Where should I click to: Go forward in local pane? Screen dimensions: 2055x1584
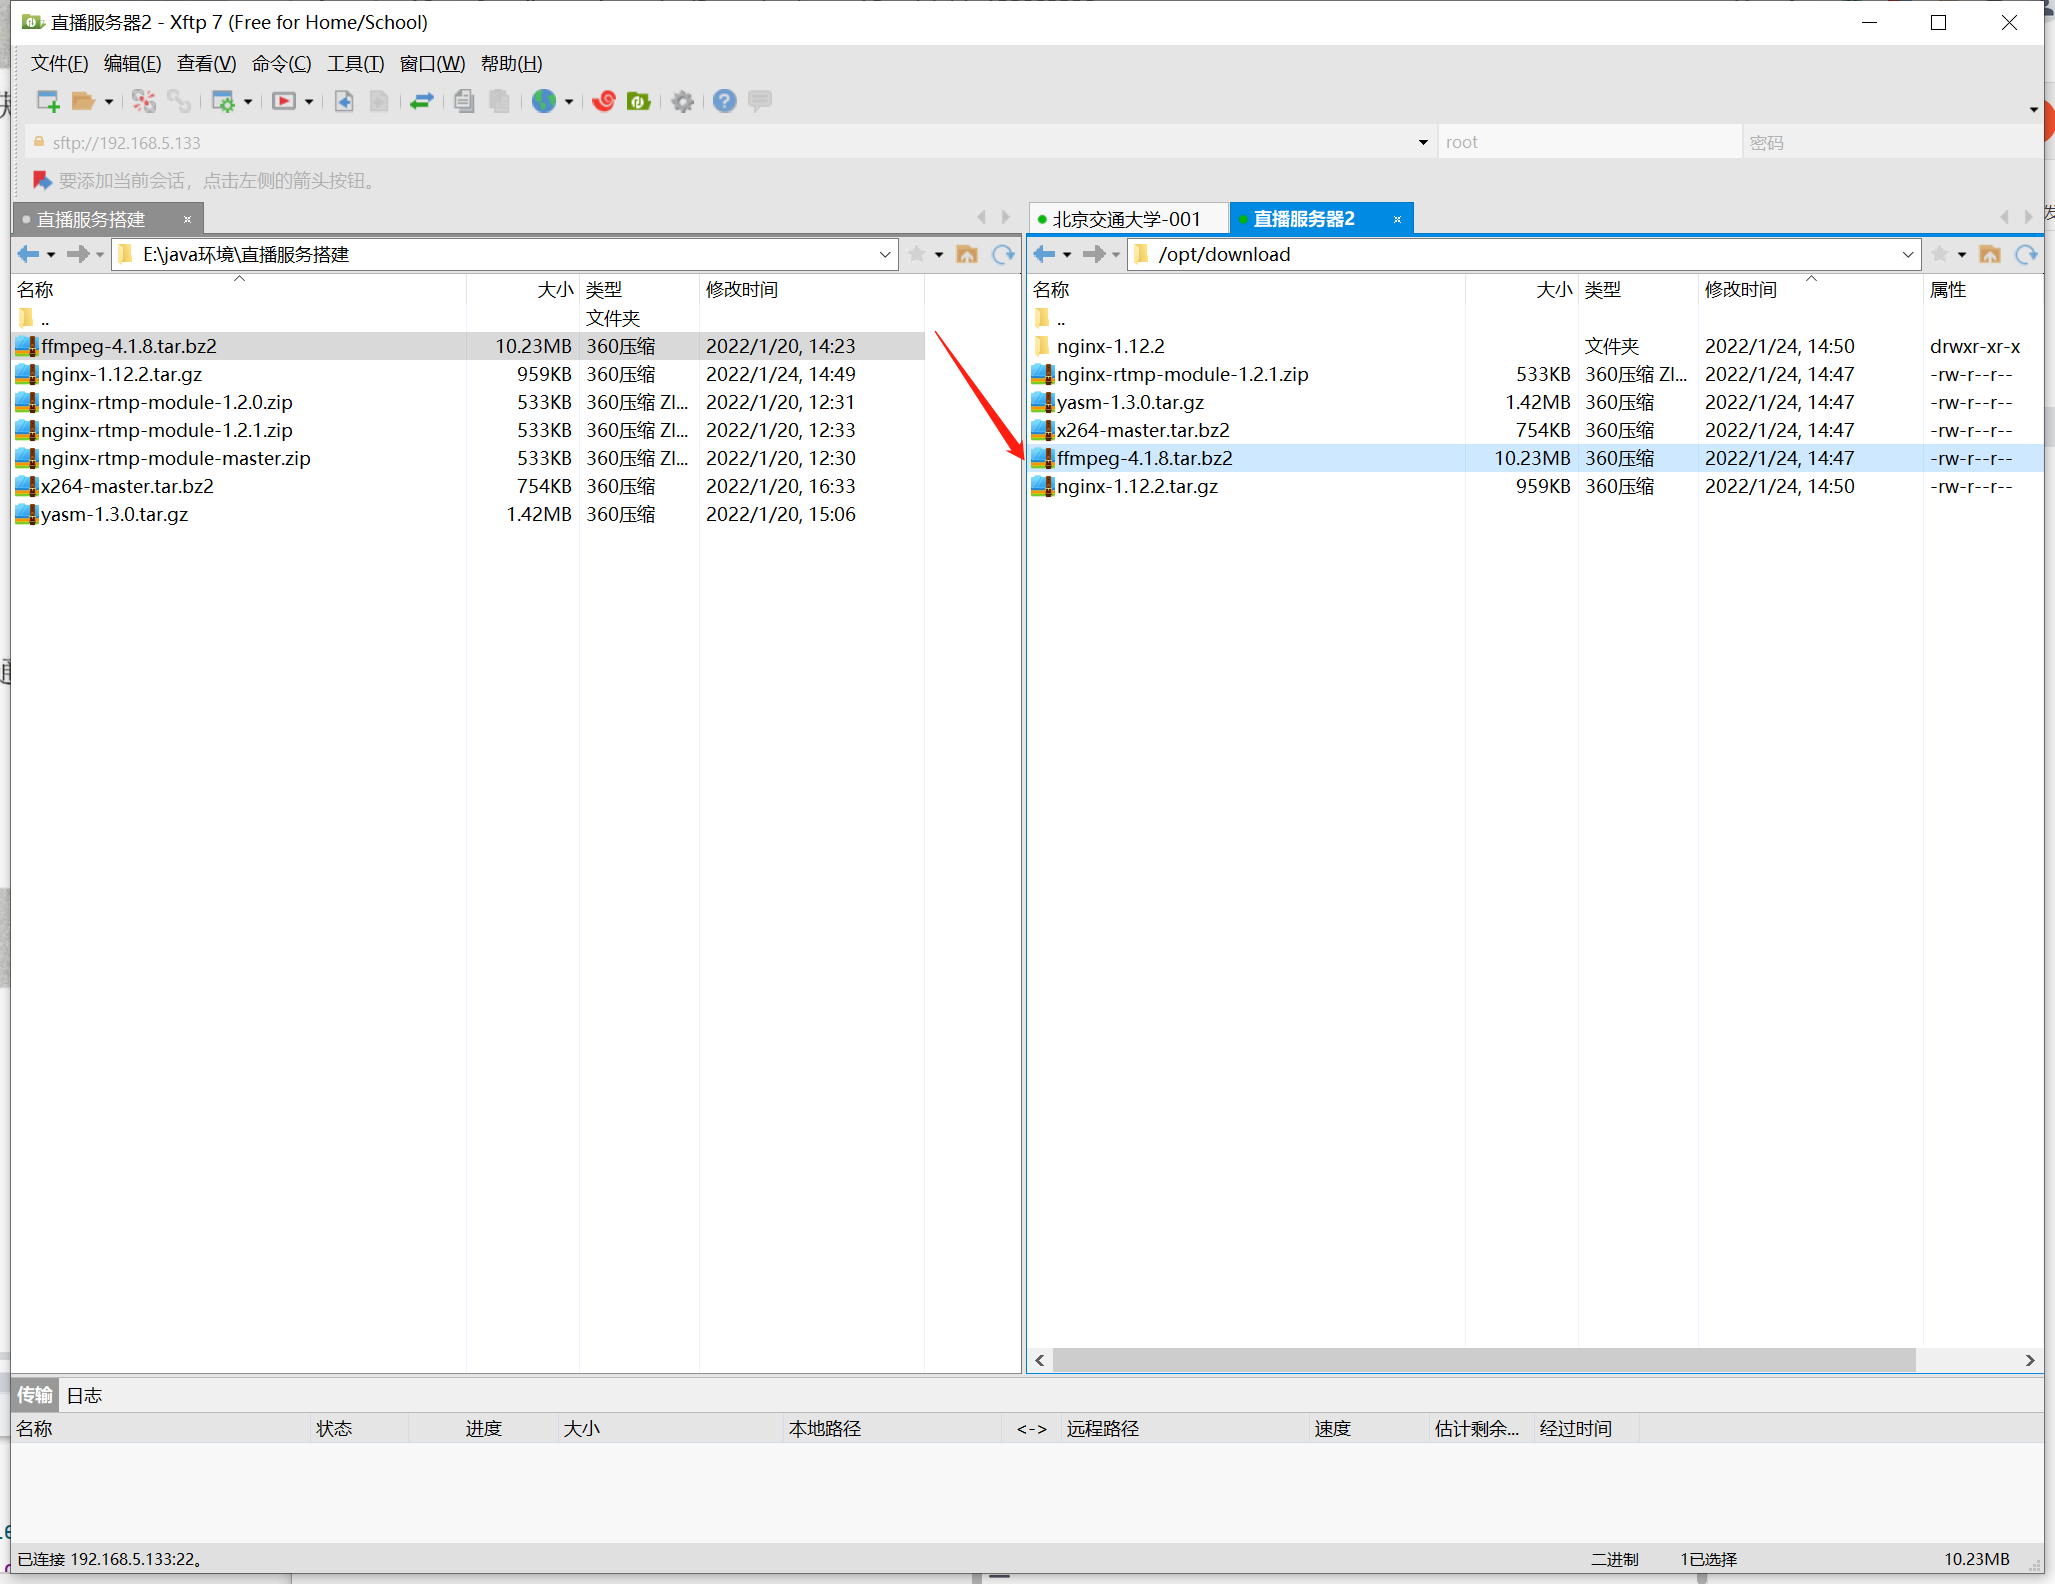coord(78,254)
